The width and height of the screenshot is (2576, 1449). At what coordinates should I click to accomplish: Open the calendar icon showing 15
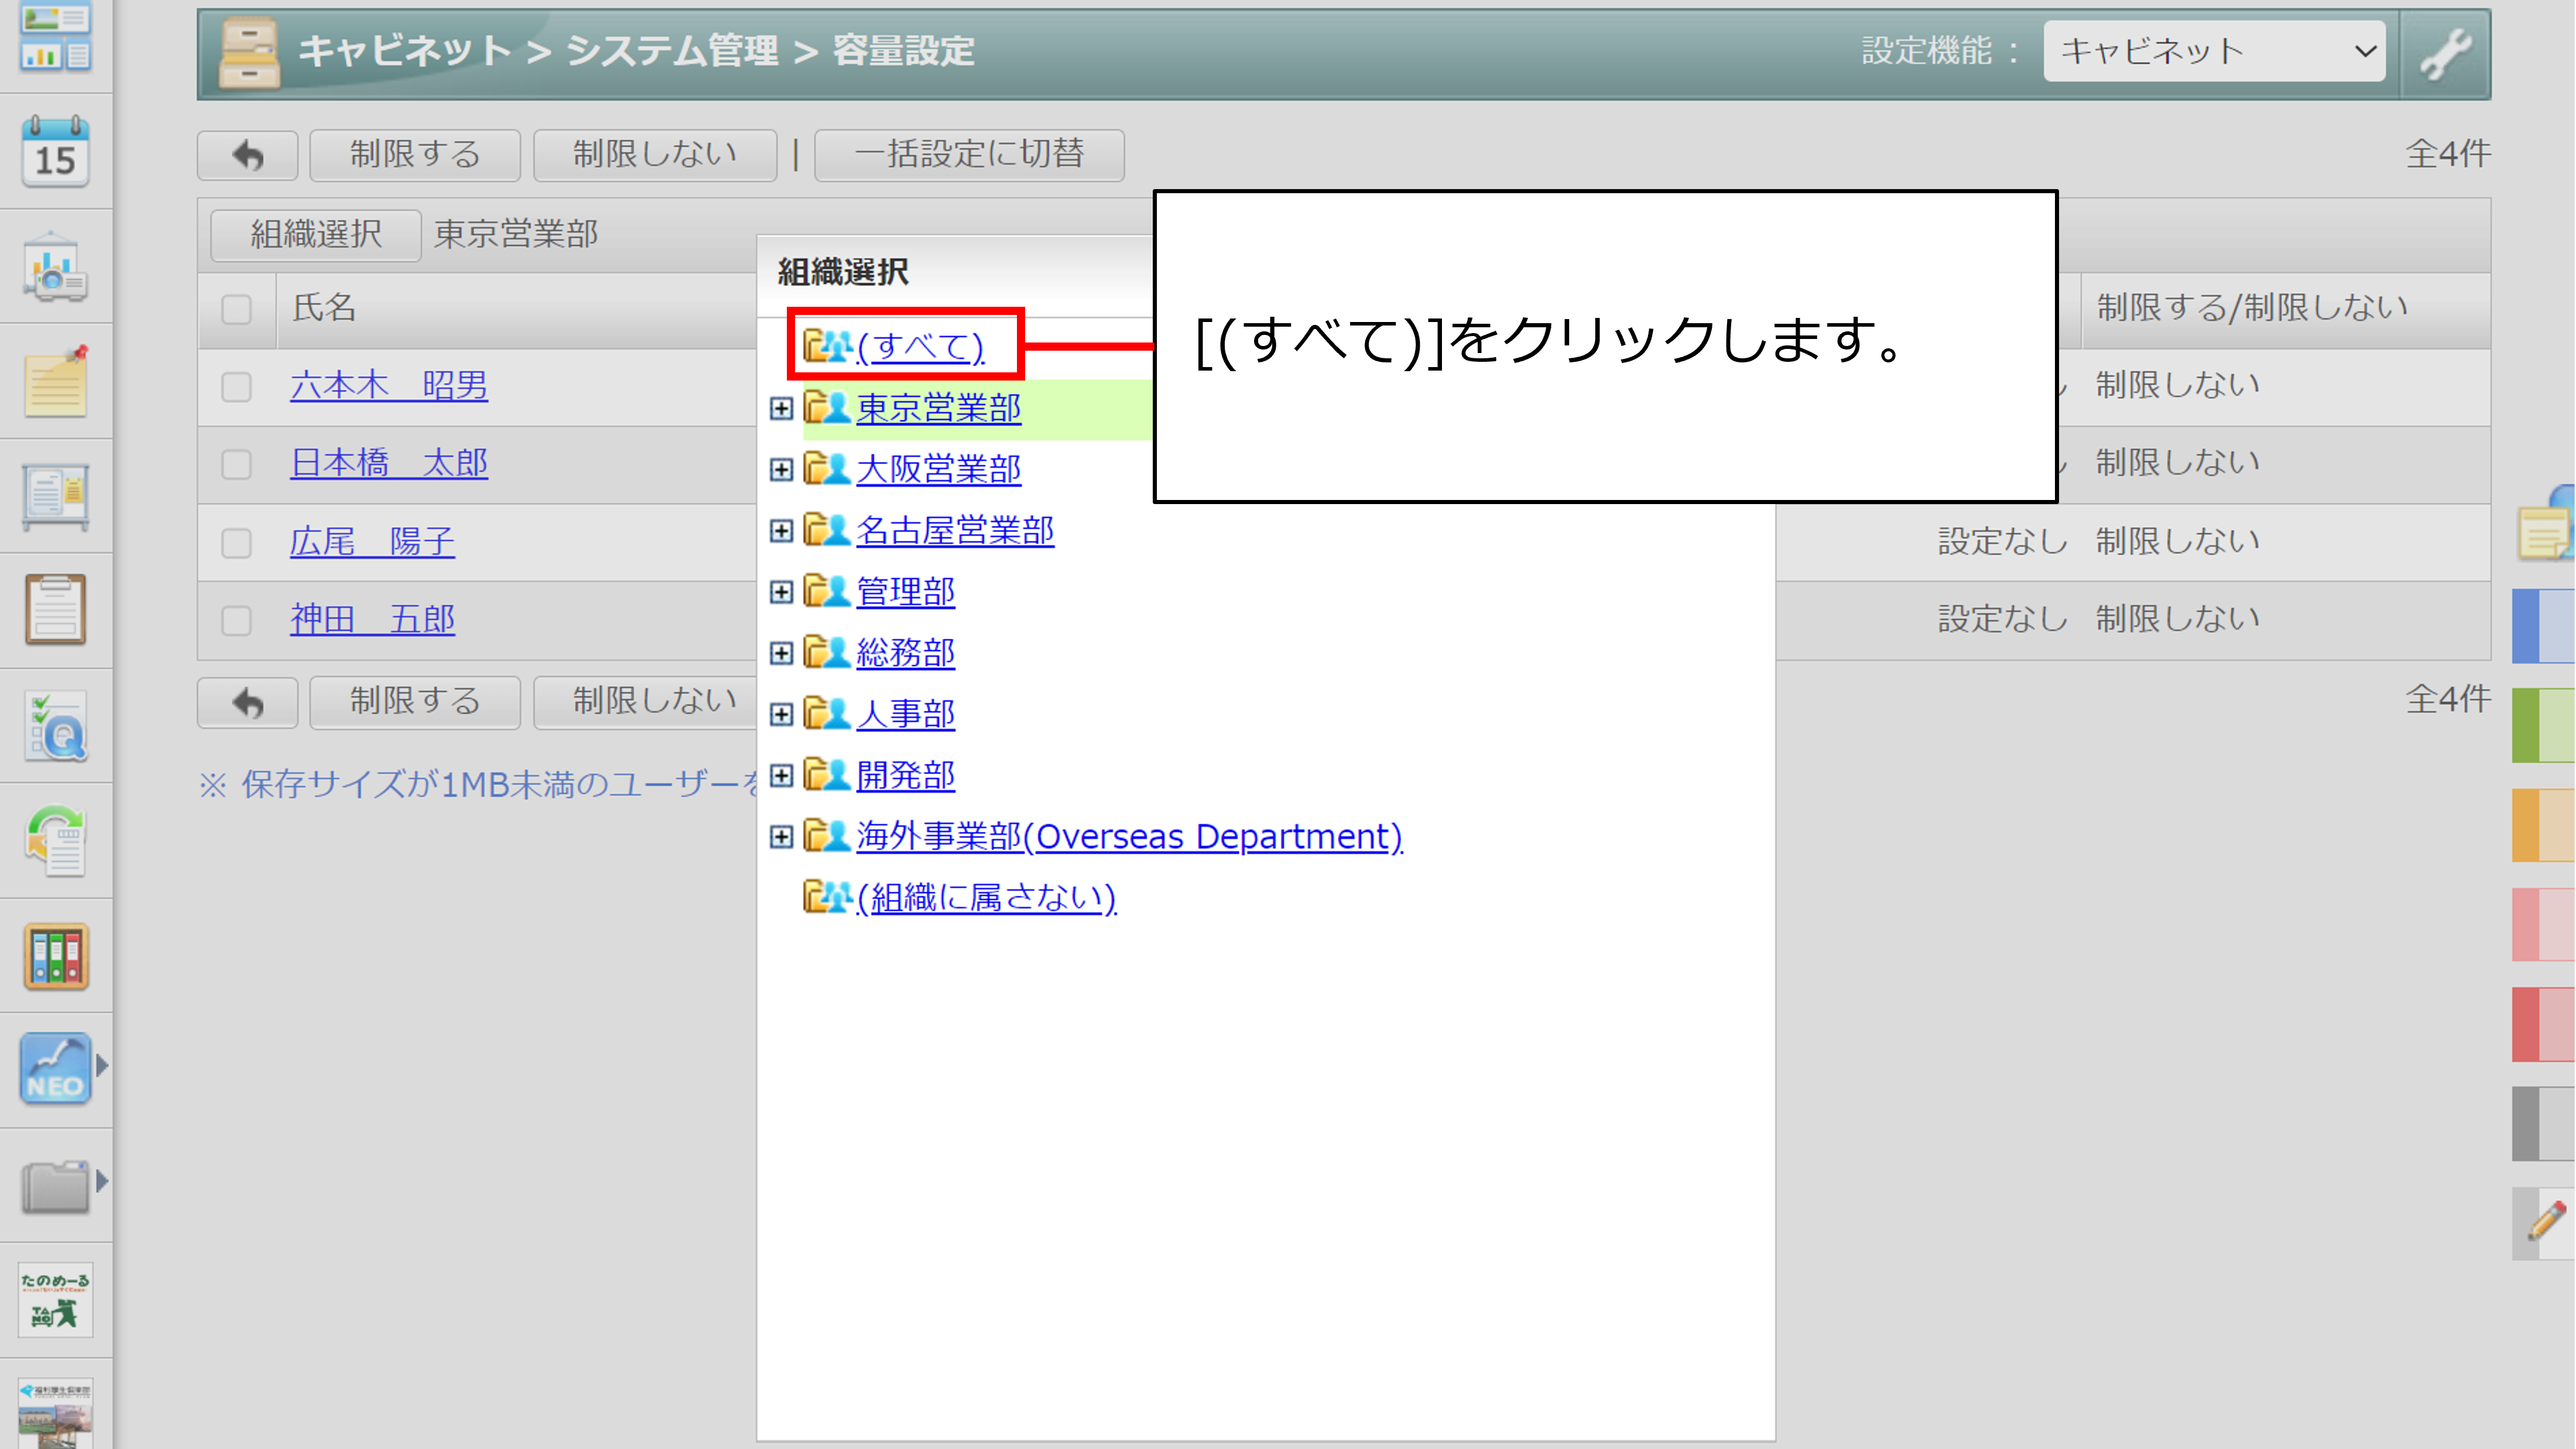(55, 153)
